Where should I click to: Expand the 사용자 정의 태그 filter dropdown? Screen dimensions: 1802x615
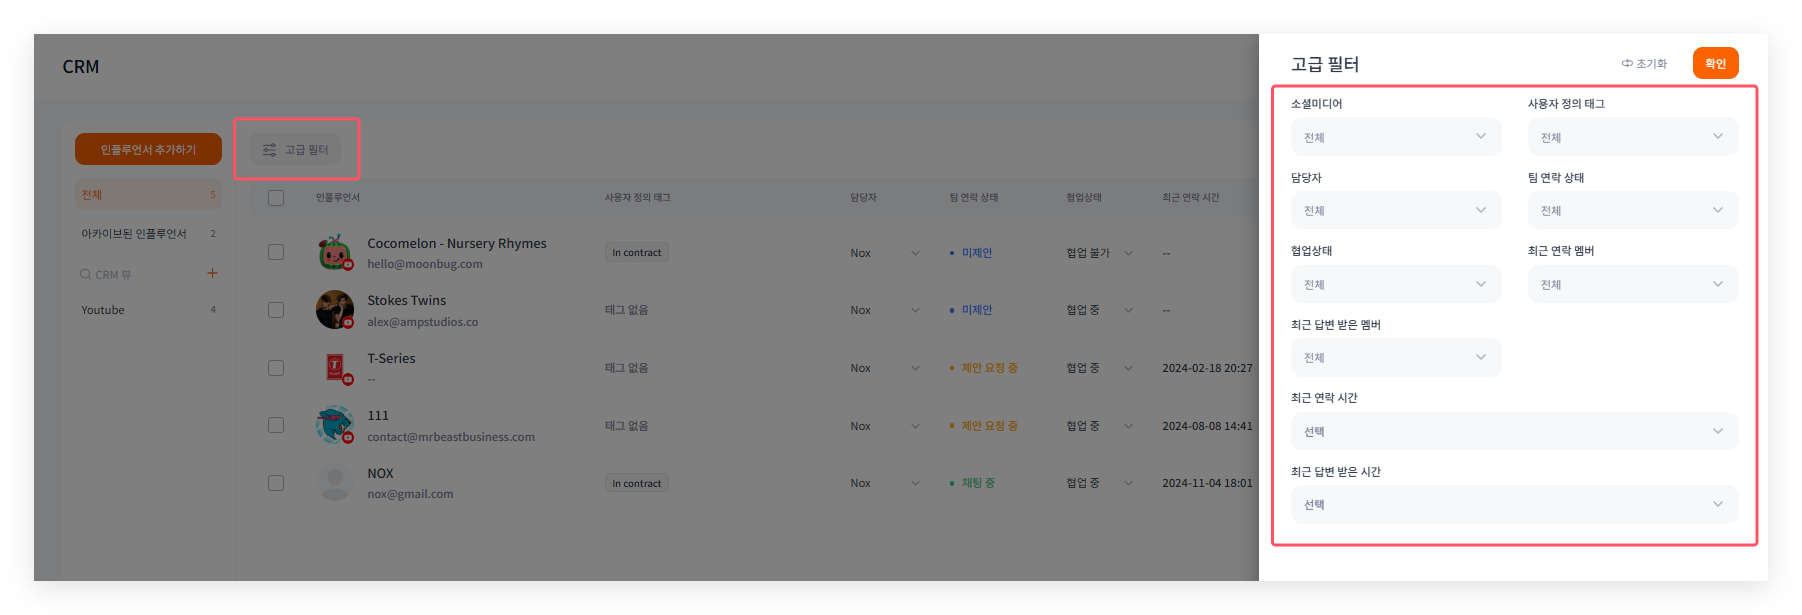click(1632, 137)
